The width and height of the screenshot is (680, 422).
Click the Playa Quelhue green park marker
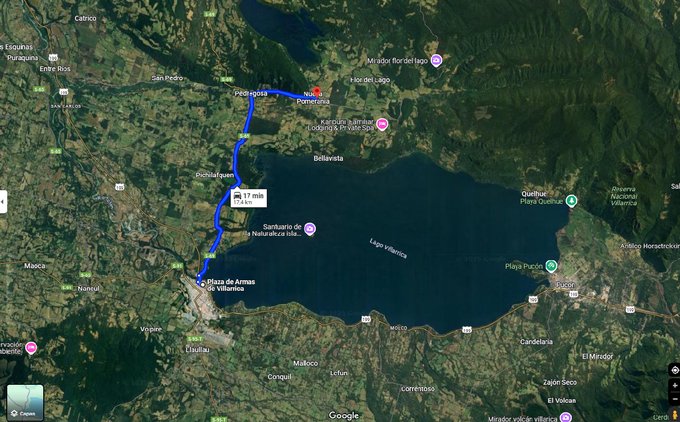pos(572,200)
